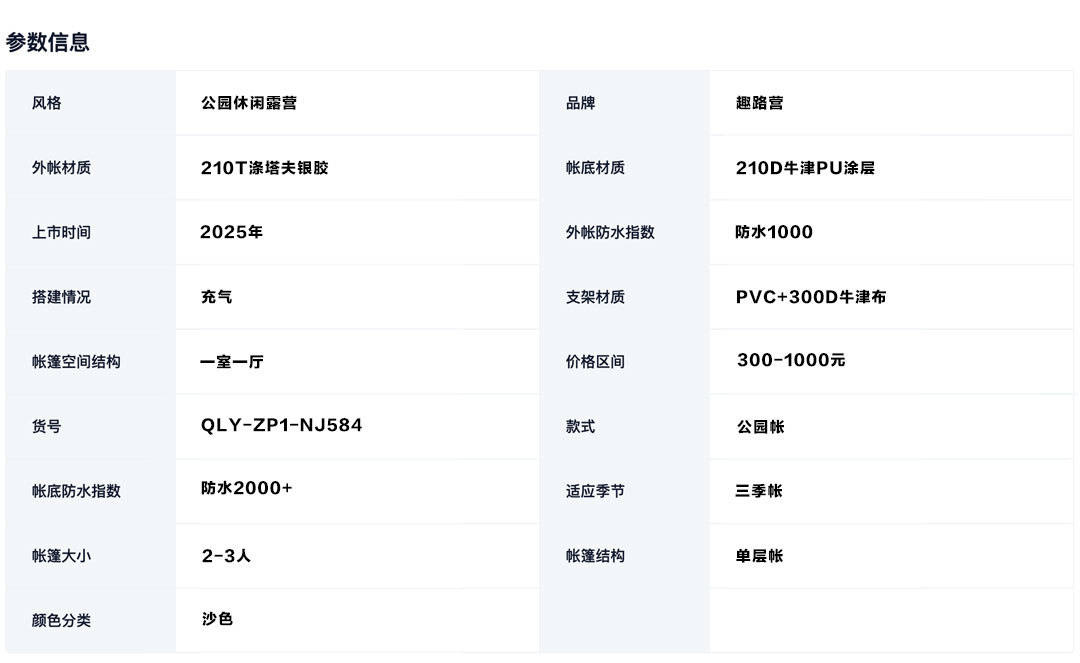This screenshot has width=1080, height=663.
Task: Click the 帐篷空间结构 label
Action: tap(76, 361)
